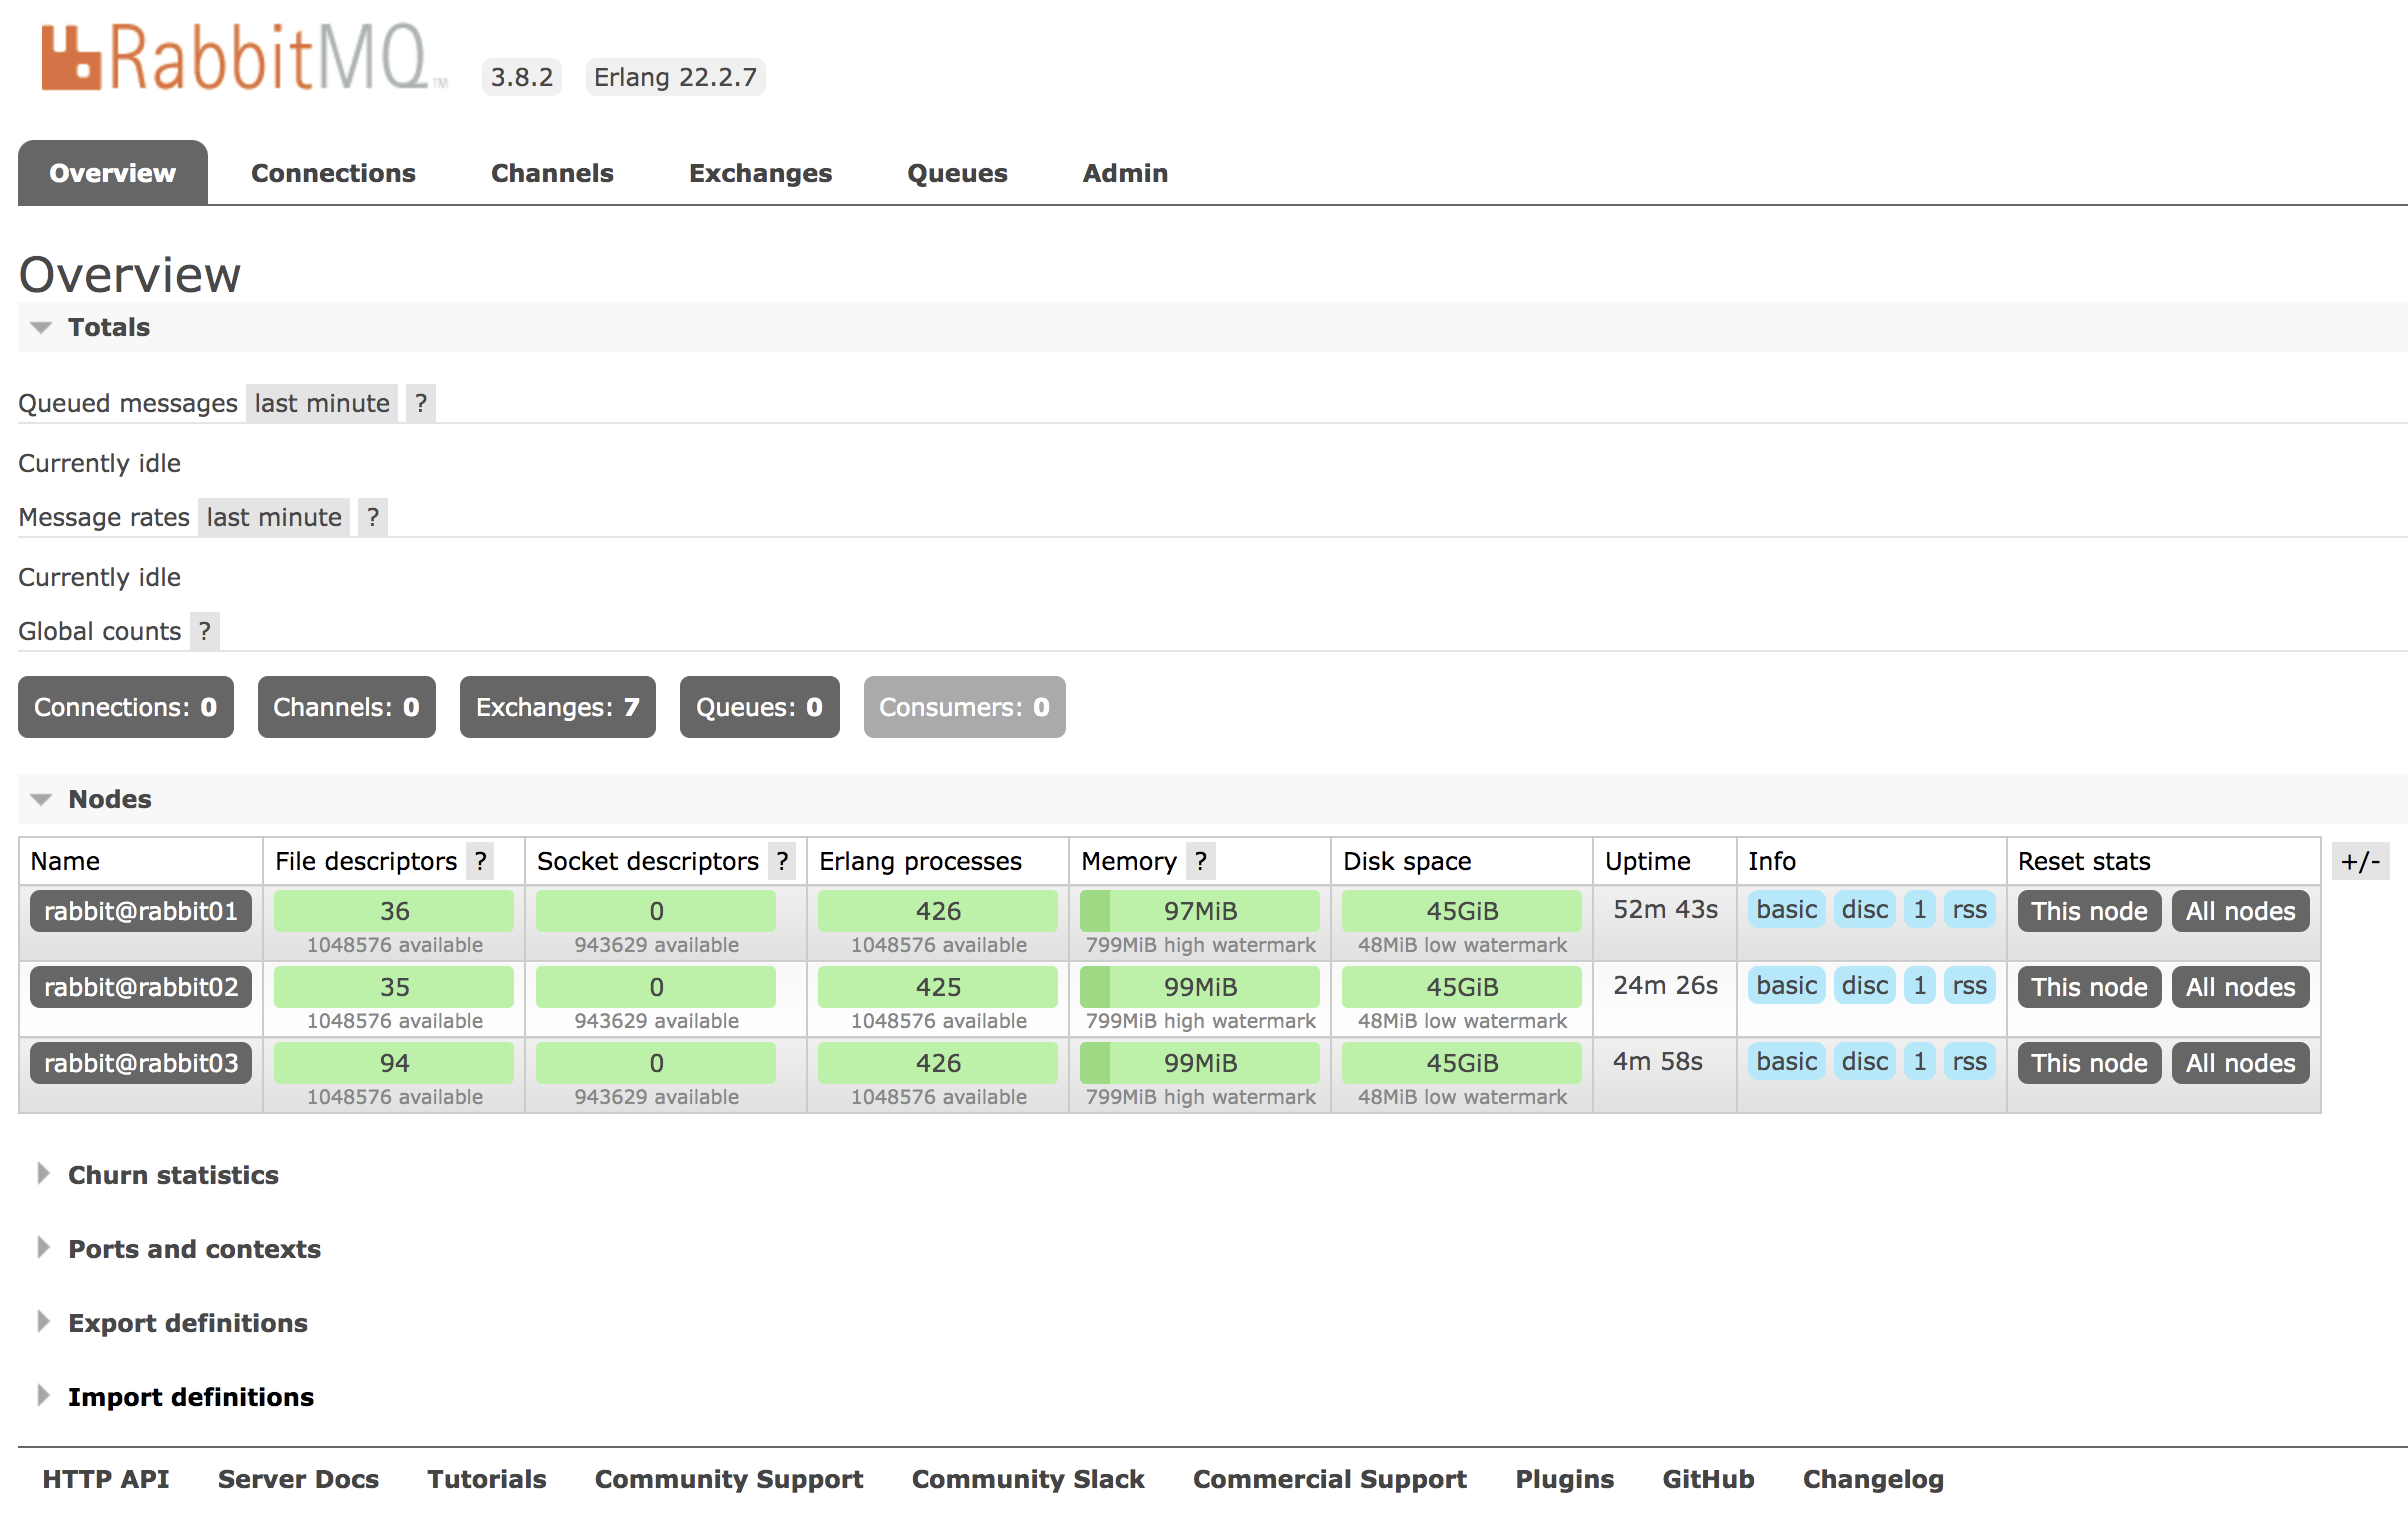Screen dimensions: 2408x1534
Task: Open Queued messages last minute range selector
Action: tap(321, 403)
